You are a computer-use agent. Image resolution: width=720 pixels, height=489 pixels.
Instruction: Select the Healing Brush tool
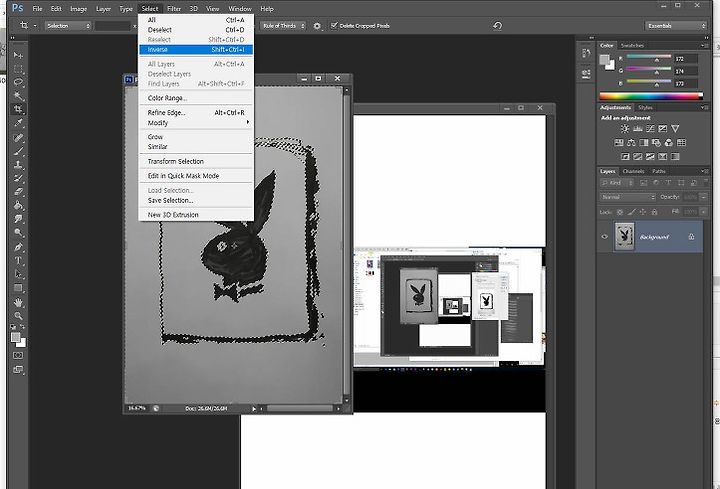coord(18,137)
